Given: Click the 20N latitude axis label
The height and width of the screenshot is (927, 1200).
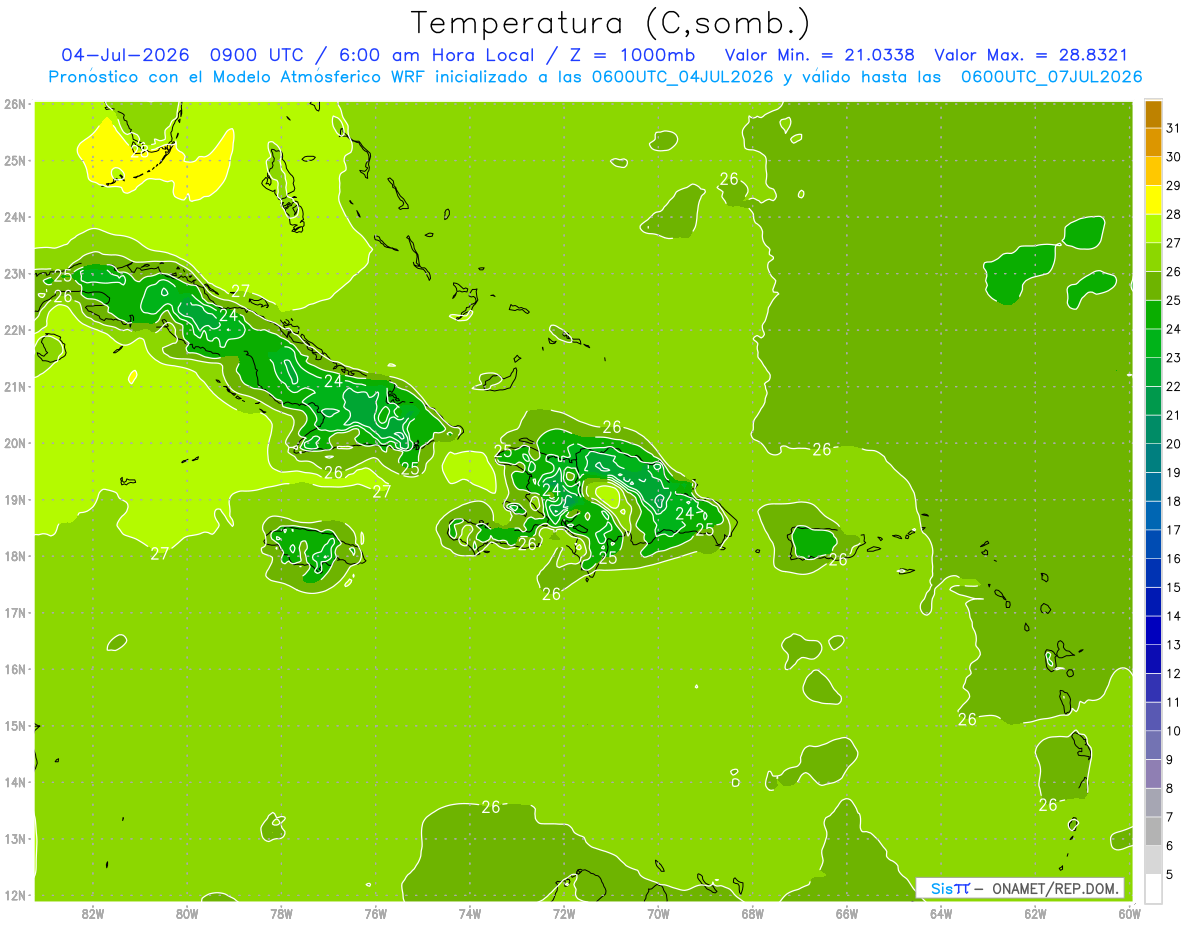Looking at the screenshot, I should tap(14, 443).
